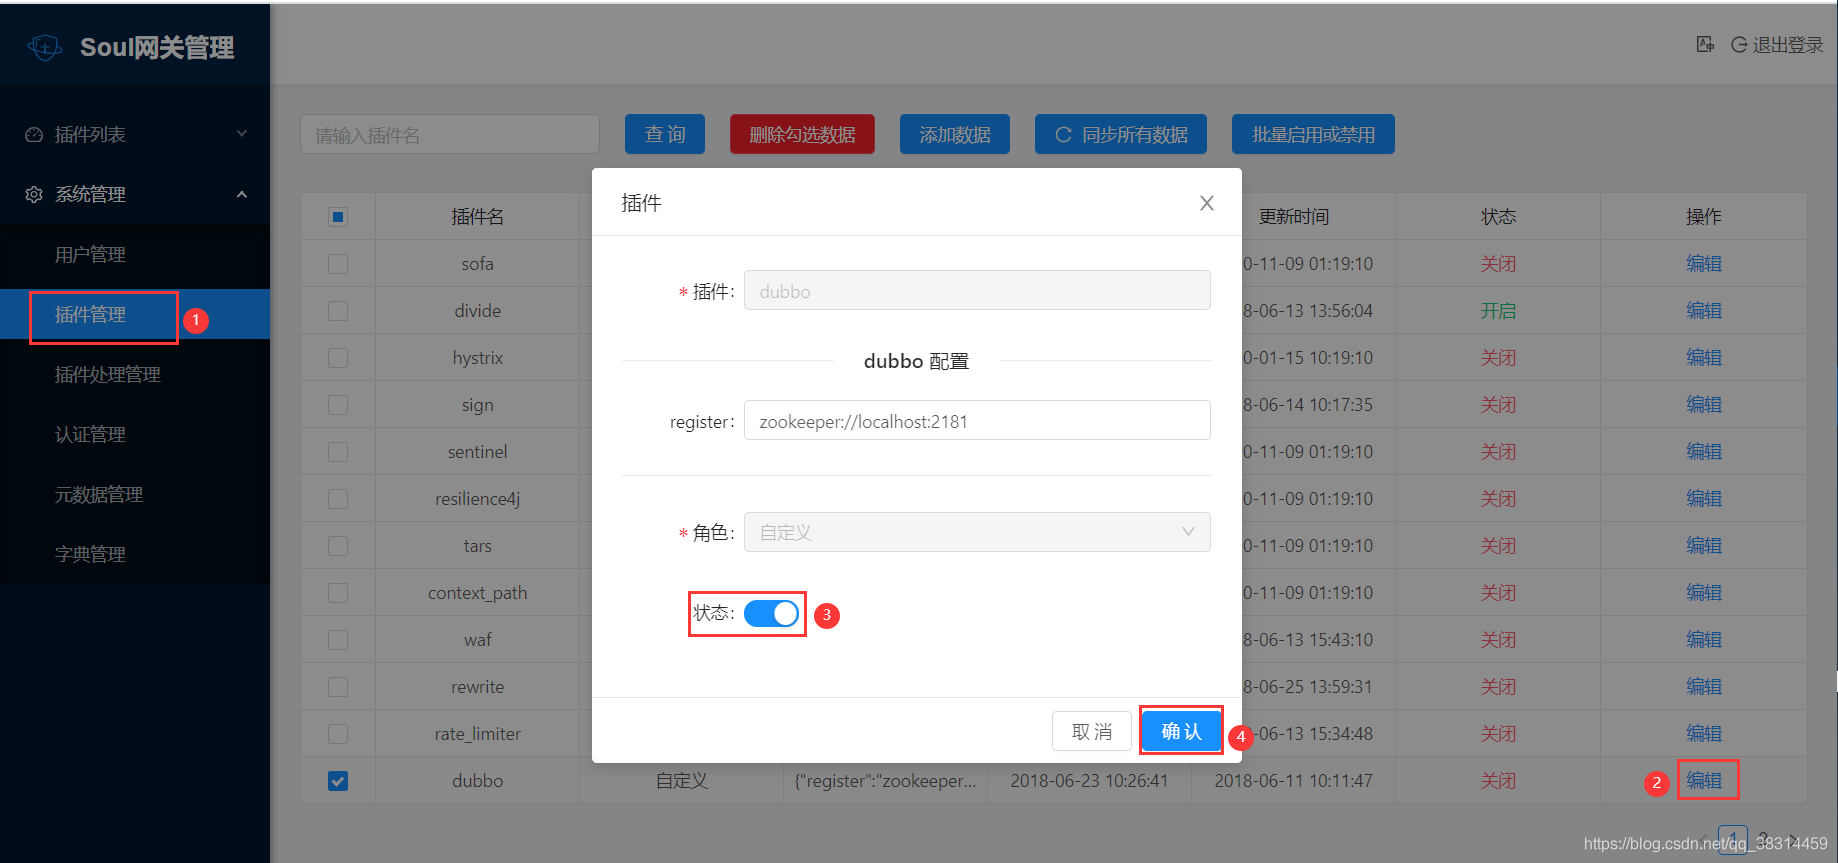Click the 状态 column header
Screen dimensions: 1838x863
point(1498,217)
